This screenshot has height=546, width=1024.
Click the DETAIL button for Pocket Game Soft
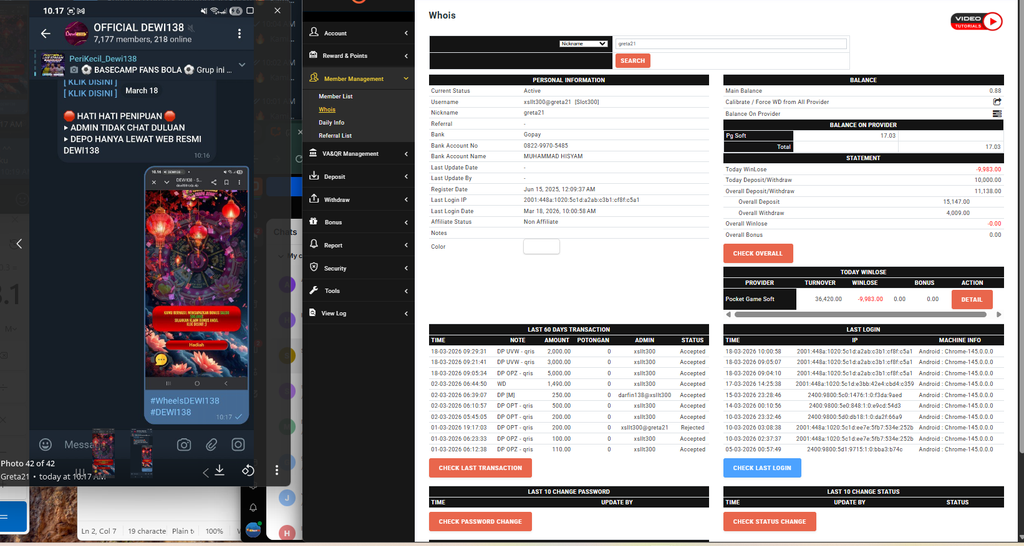(972, 299)
